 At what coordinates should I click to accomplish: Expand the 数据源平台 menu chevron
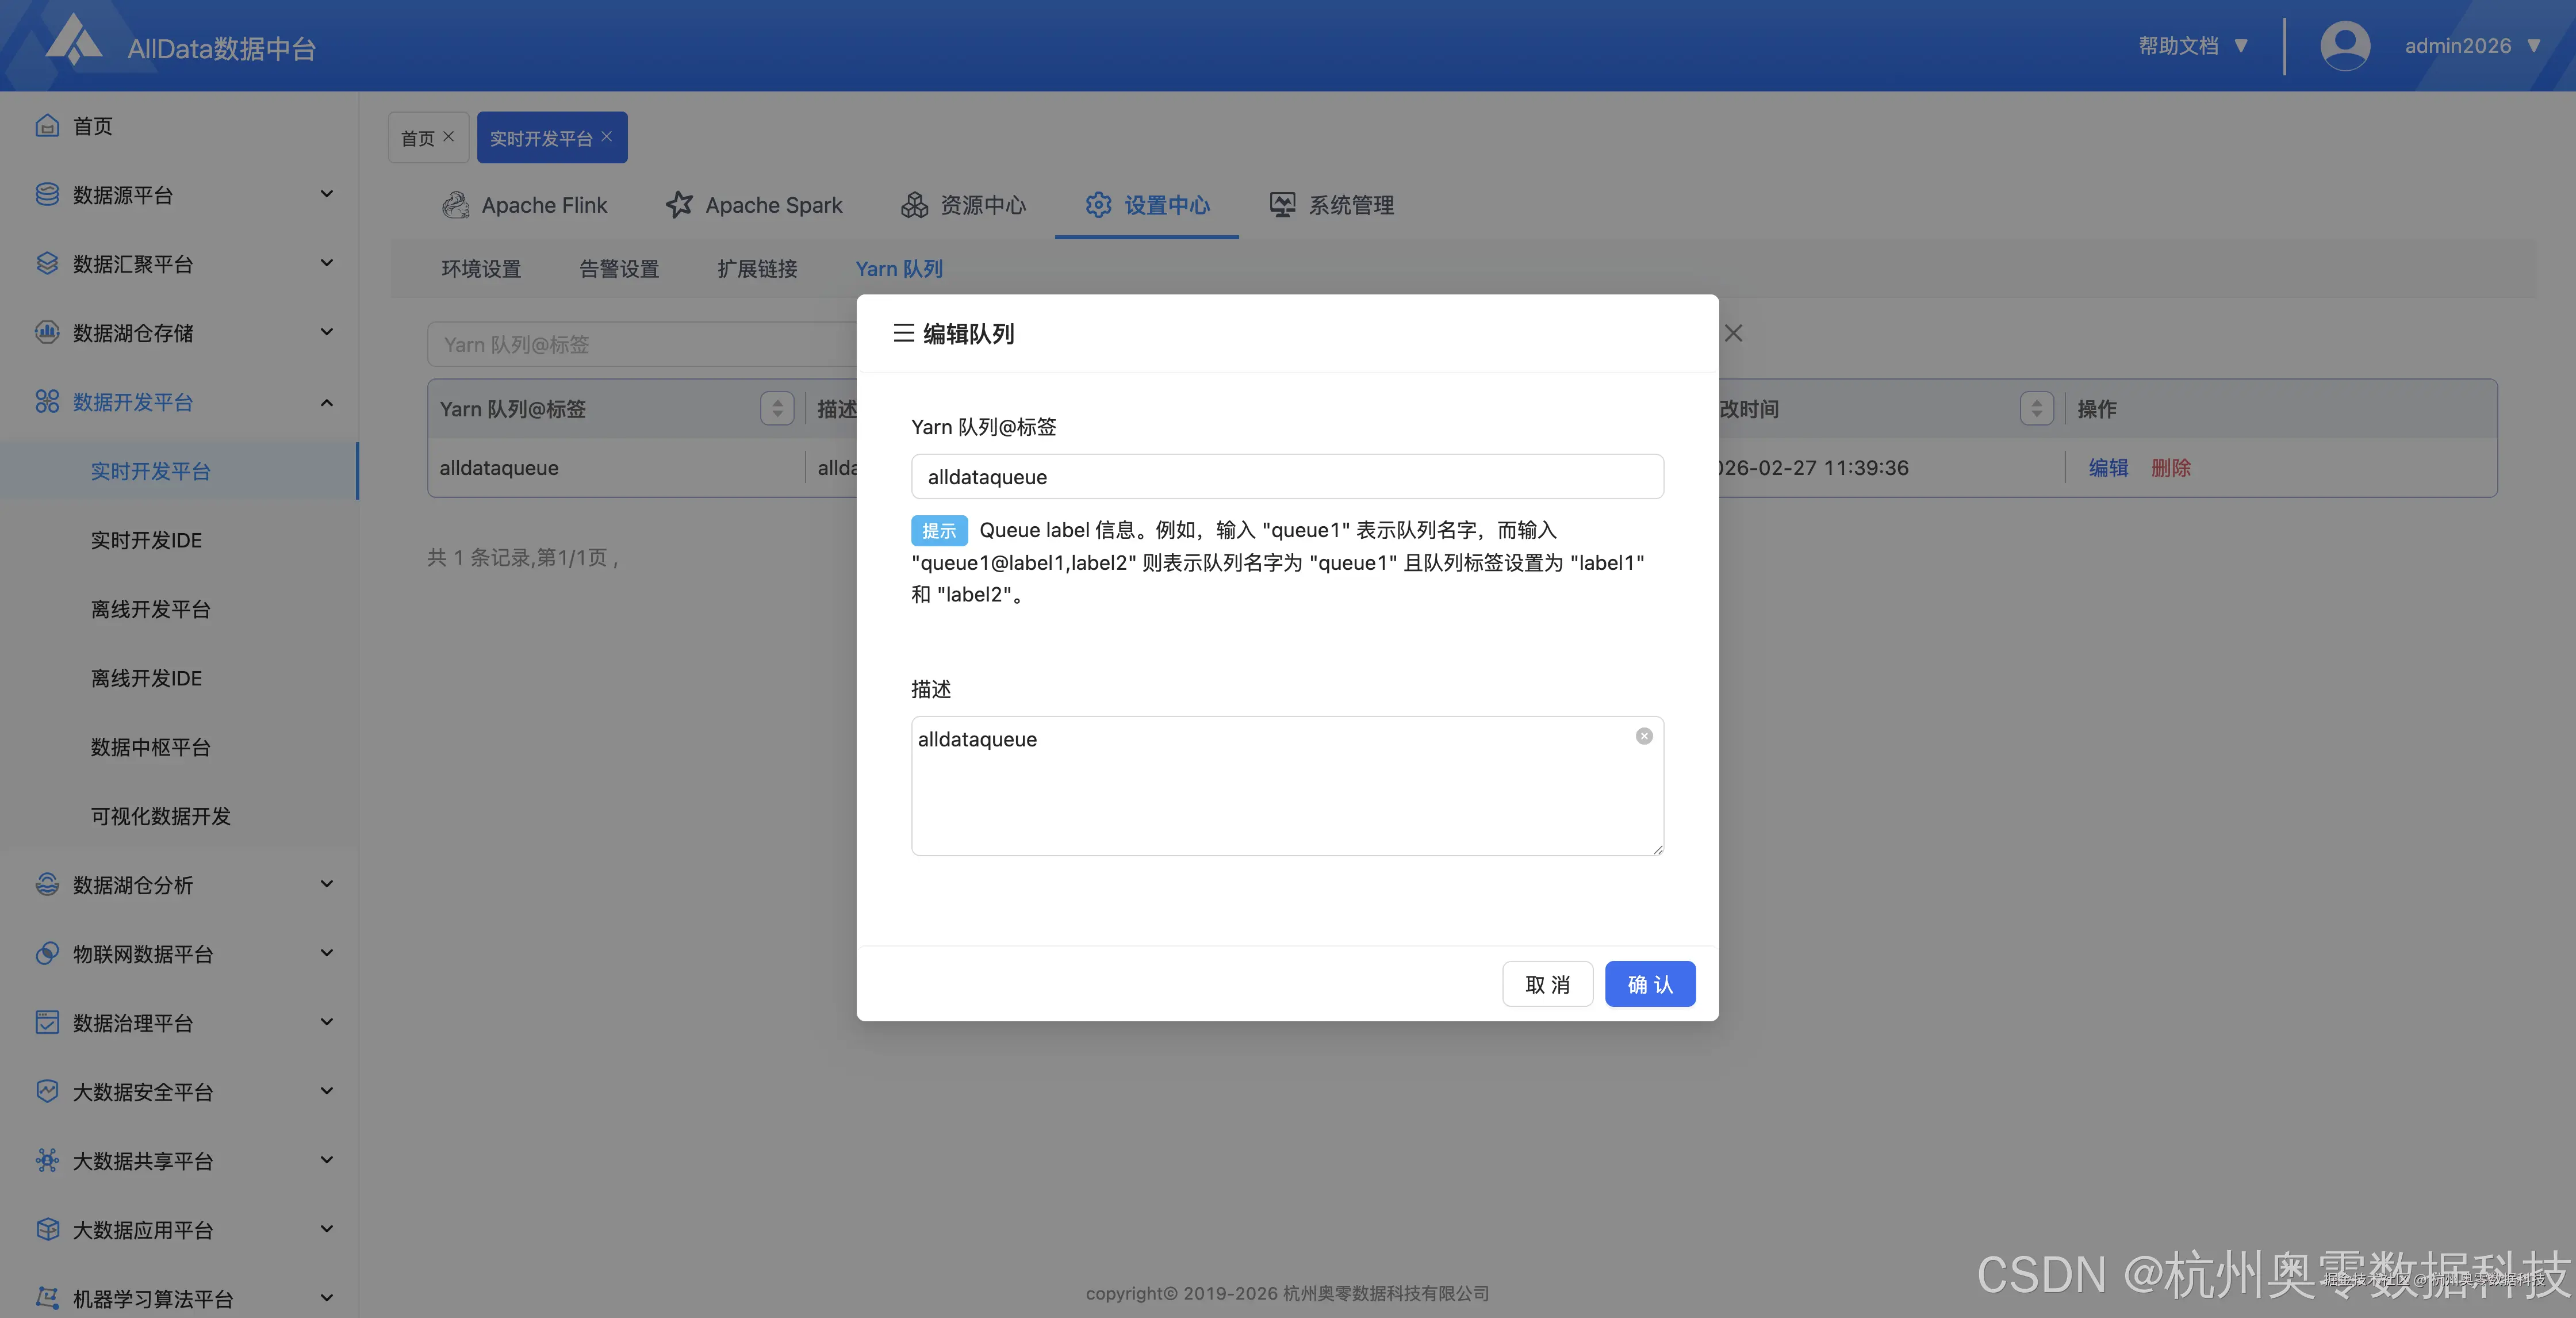(x=326, y=194)
